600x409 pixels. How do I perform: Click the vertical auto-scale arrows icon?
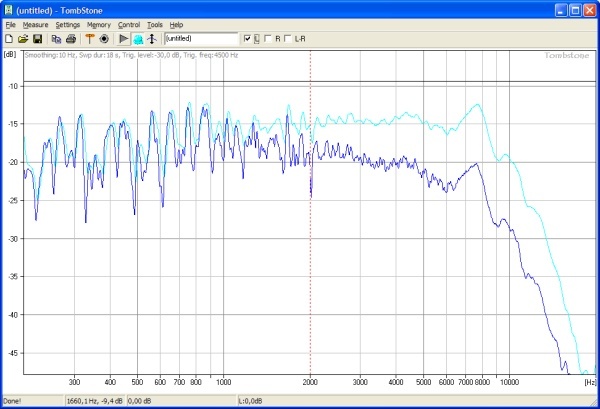pos(152,39)
